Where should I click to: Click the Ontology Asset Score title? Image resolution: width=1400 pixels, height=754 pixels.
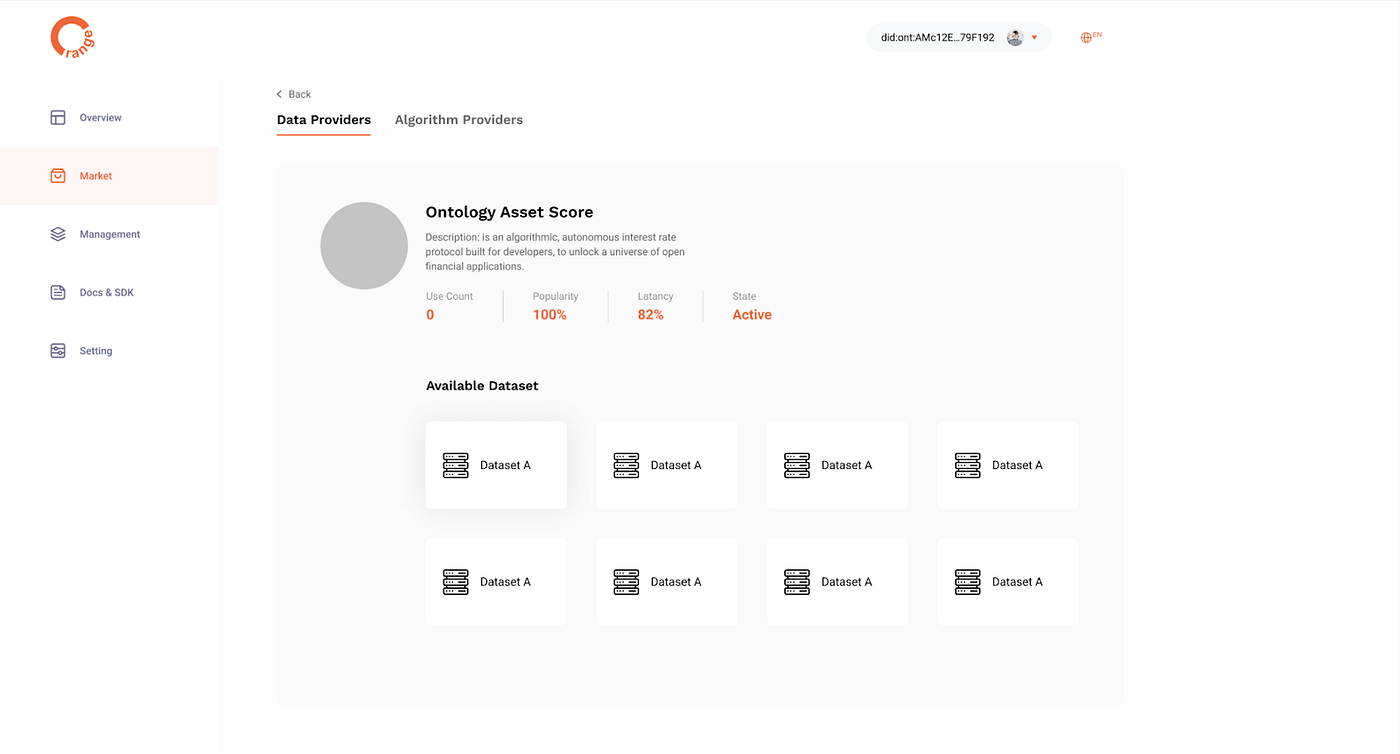coord(510,212)
